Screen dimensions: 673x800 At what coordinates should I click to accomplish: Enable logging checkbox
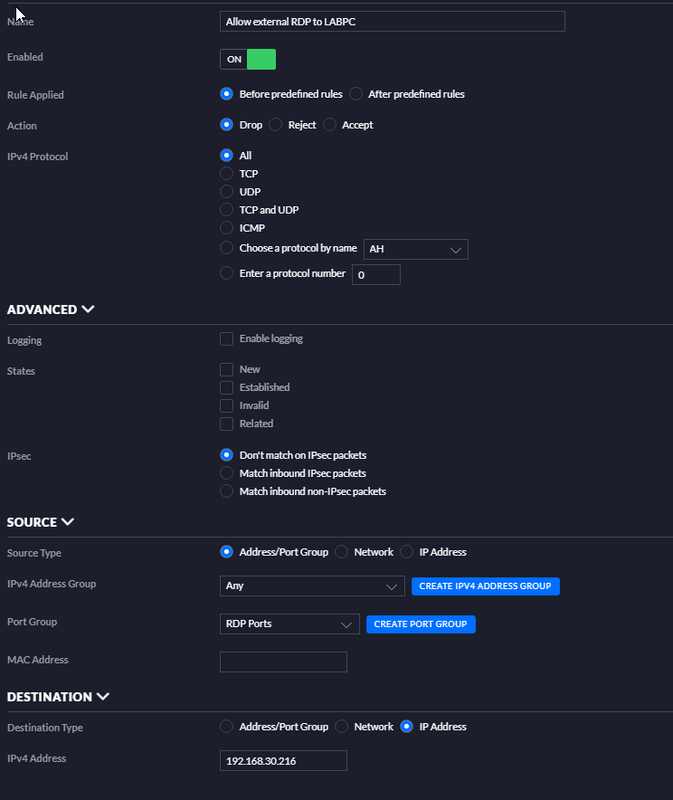(226, 339)
